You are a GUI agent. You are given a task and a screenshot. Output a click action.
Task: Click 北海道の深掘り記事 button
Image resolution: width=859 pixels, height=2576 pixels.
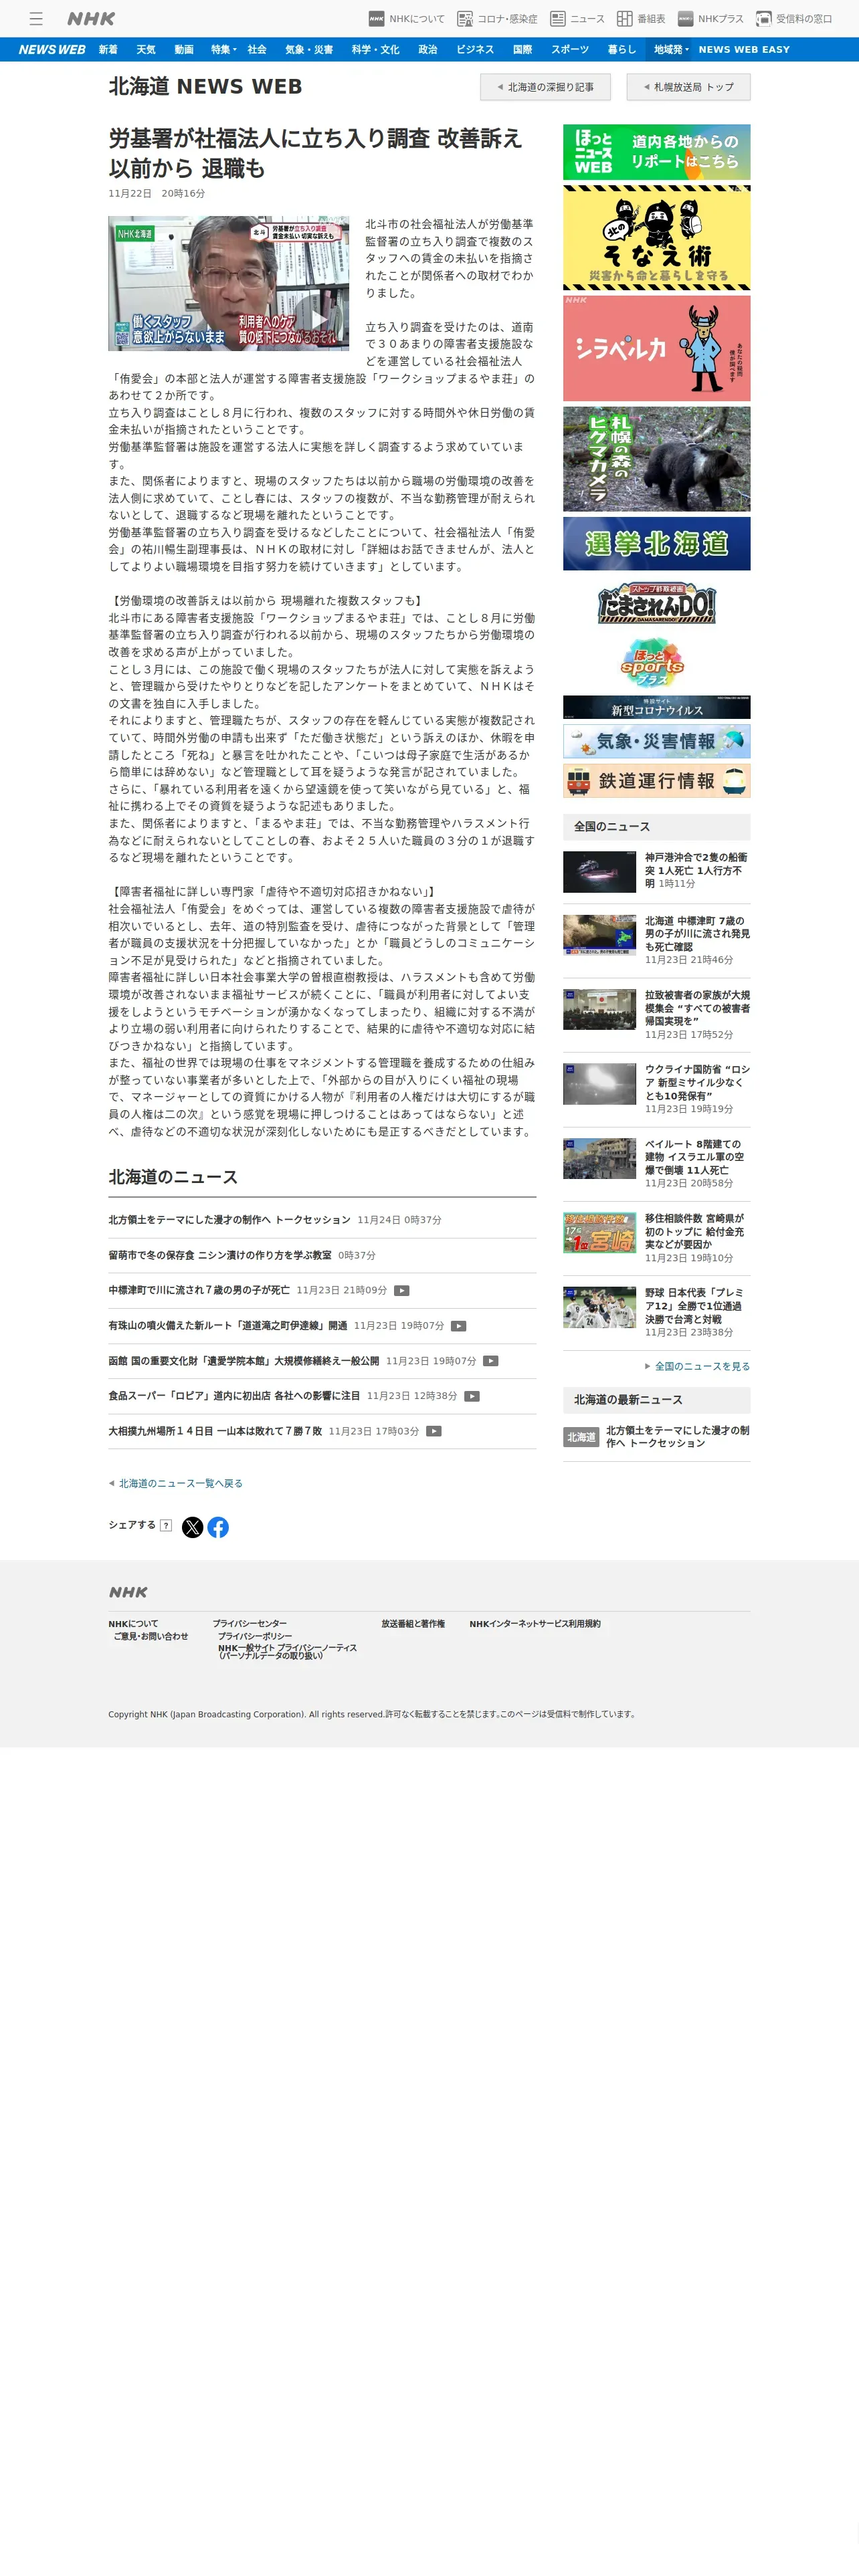pos(545,87)
